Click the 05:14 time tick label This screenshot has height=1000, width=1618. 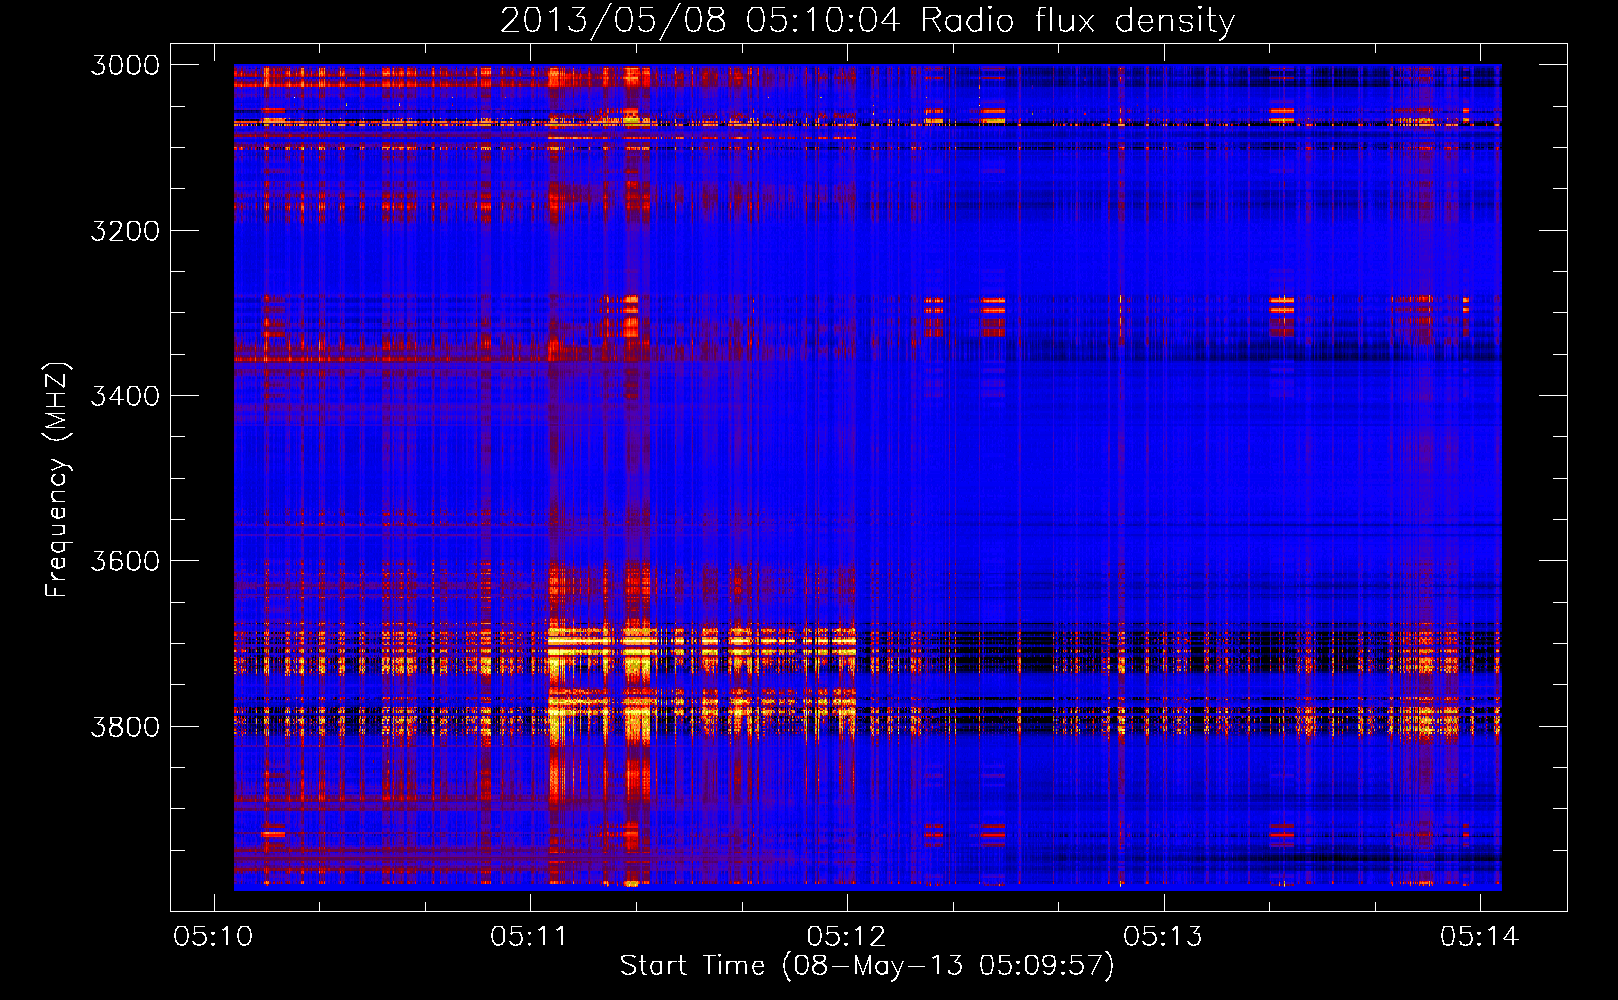click(x=1480, y=936)
